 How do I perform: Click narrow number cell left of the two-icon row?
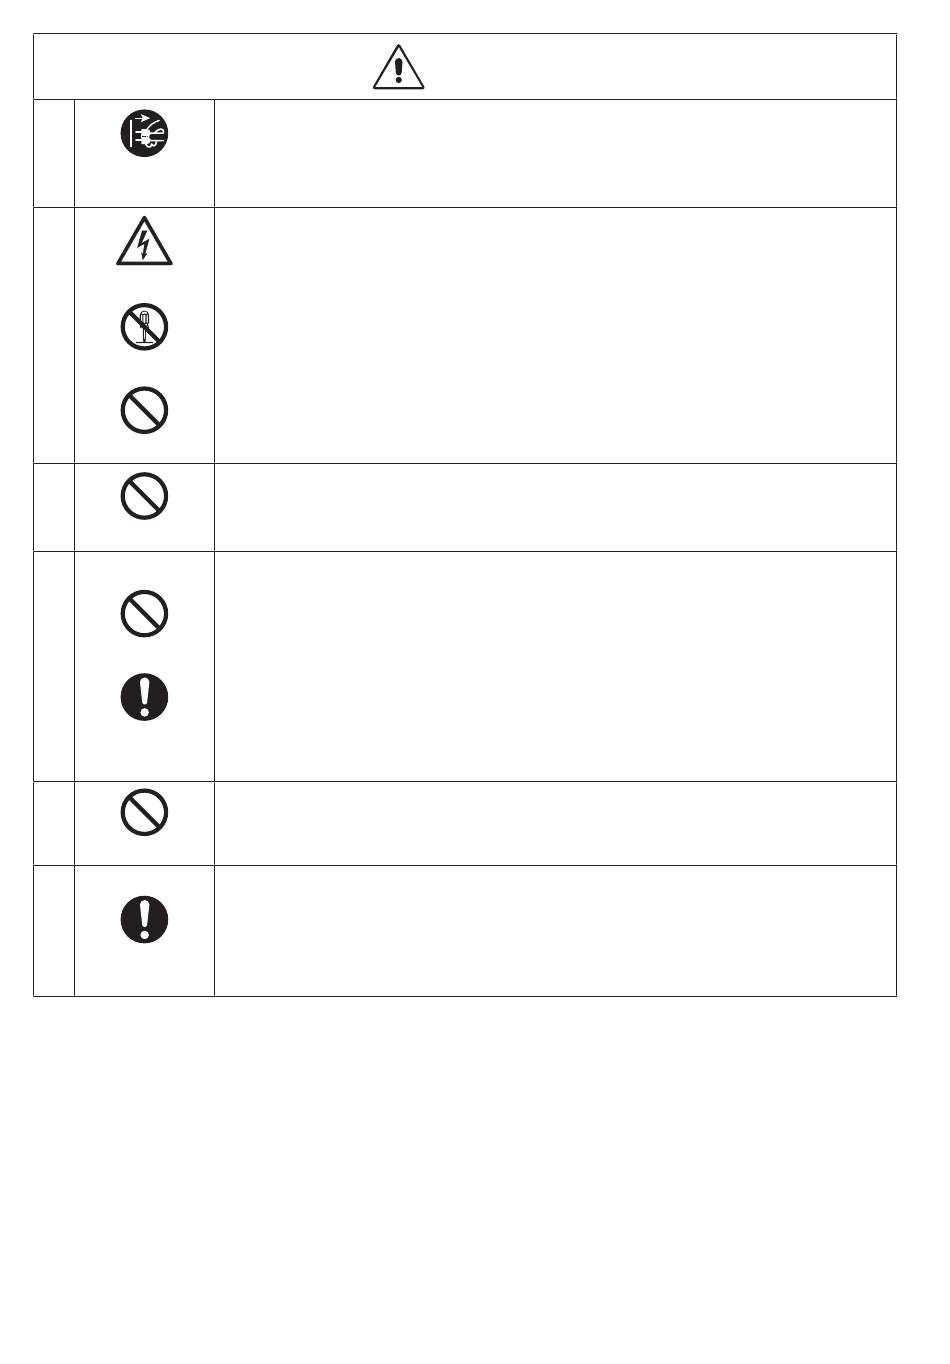pos(54,666)
